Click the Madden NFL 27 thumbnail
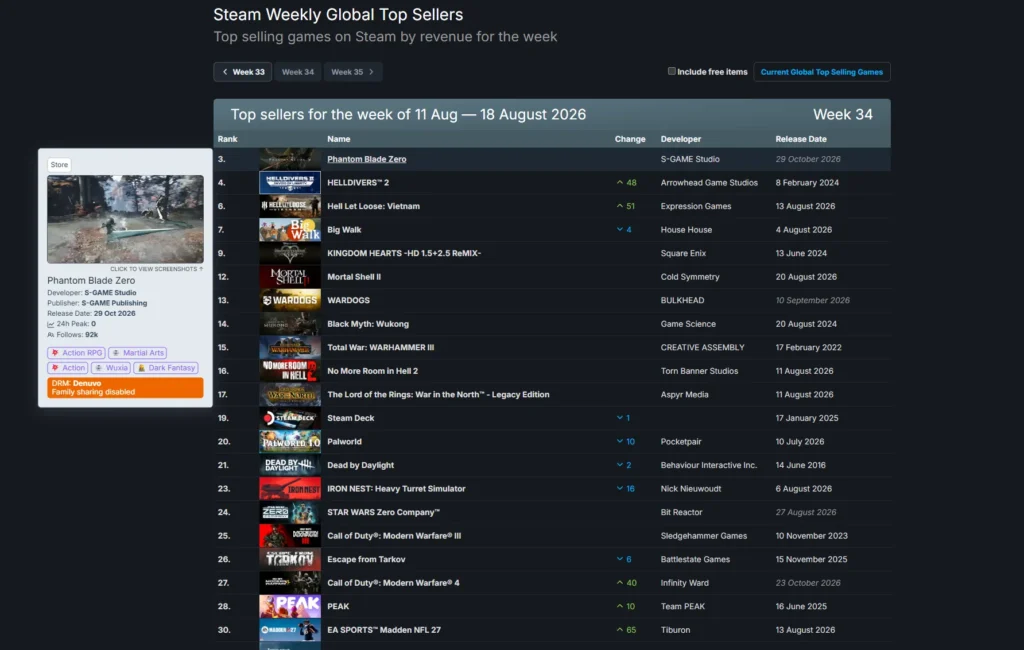Viewport: 1024px width, 650px height. point(290,629)
